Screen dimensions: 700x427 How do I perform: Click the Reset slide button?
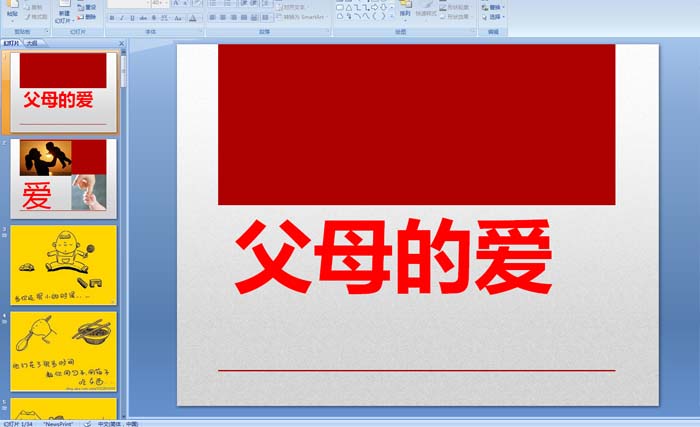[87, 7]
